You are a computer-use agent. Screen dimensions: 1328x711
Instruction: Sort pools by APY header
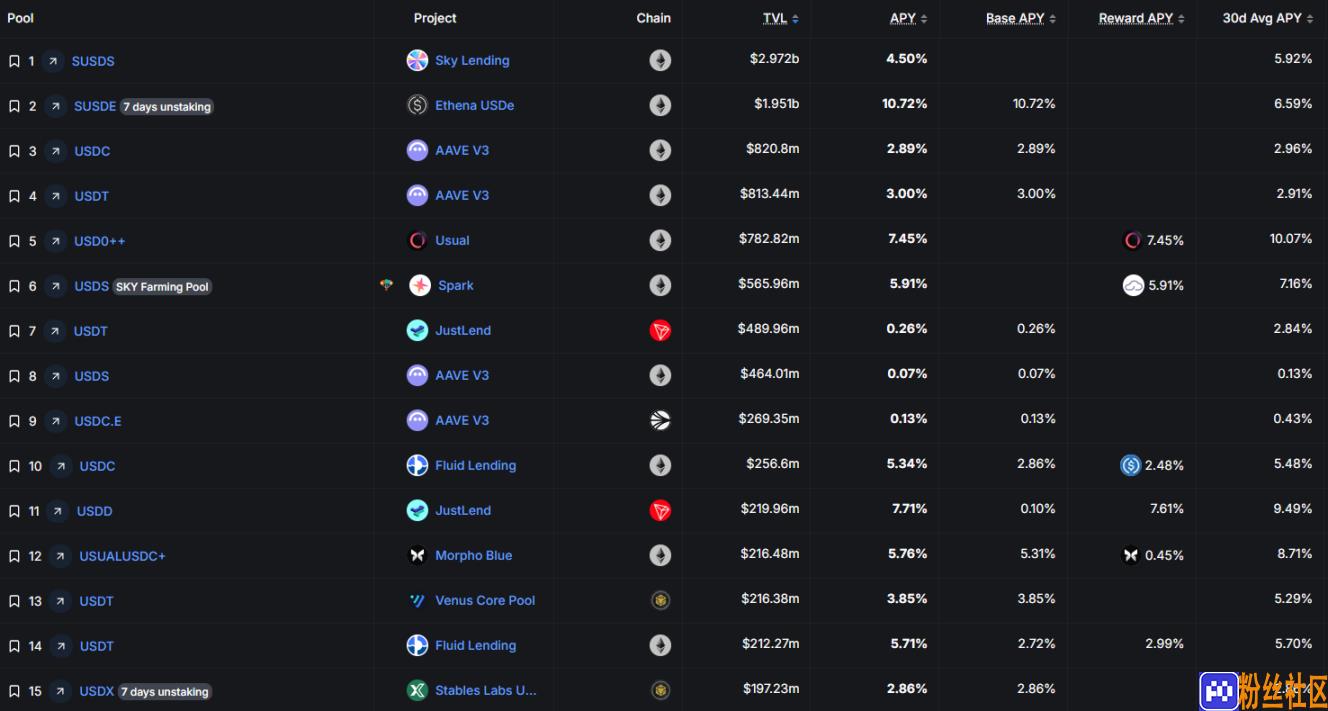click(908, 18)
